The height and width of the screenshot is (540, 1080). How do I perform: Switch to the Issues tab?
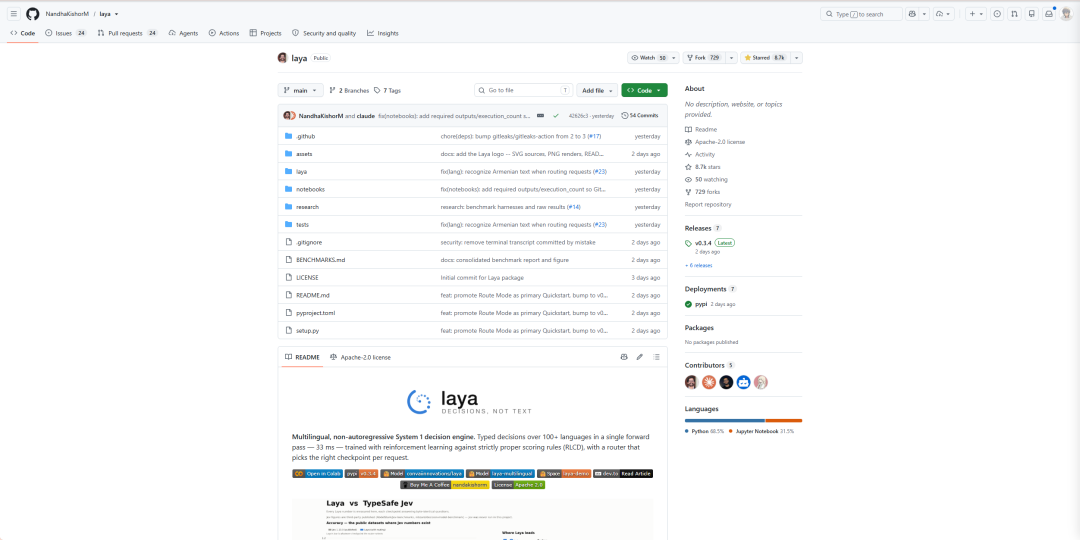click(x=65, y=33)
